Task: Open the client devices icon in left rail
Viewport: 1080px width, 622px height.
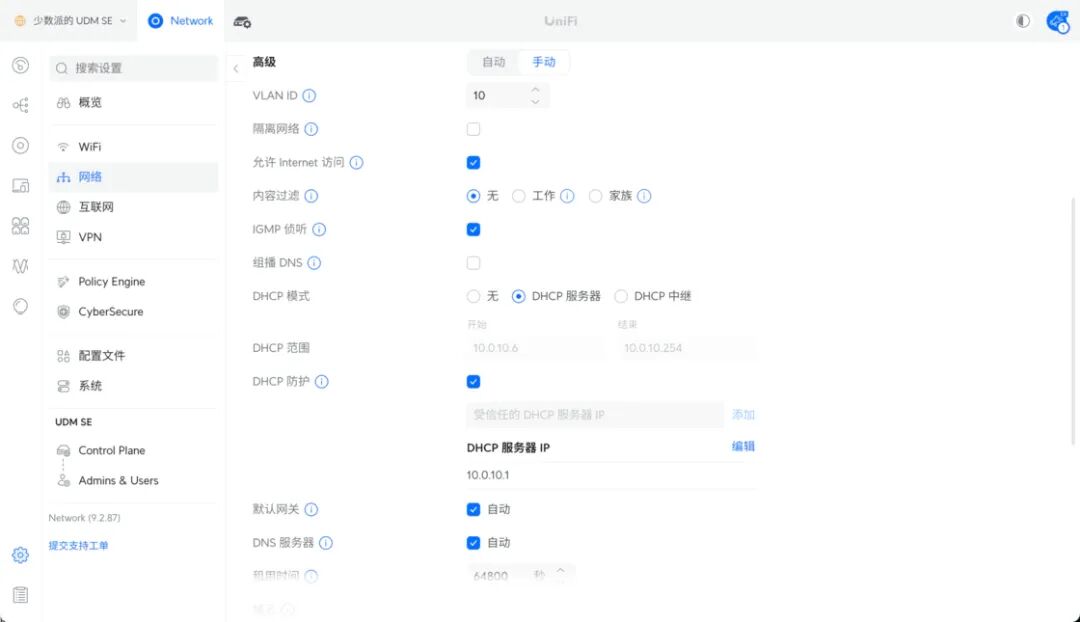Action: tap(21, 185)
